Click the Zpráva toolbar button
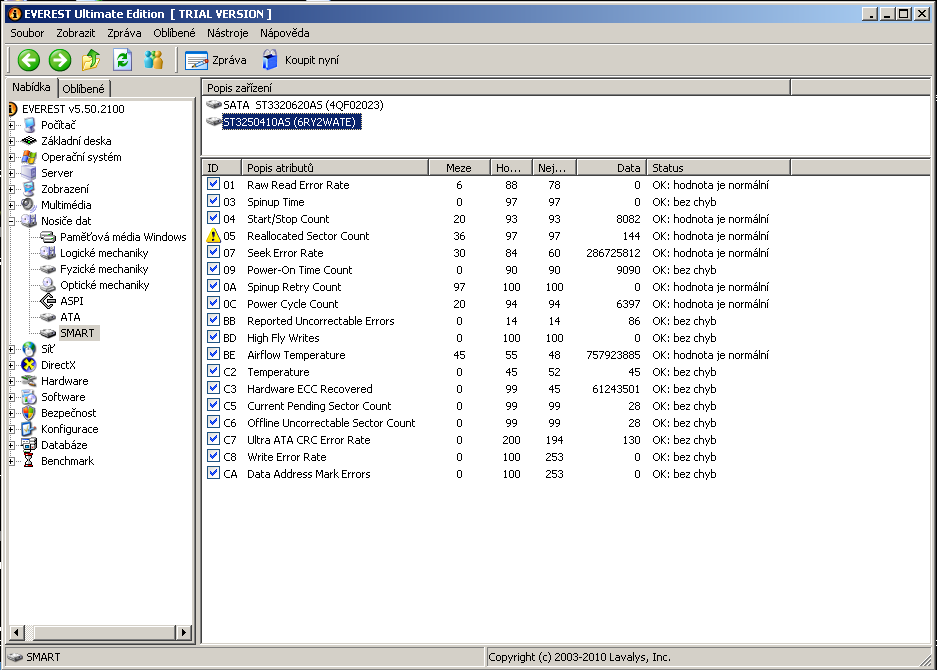 click(x=217, y=60)
